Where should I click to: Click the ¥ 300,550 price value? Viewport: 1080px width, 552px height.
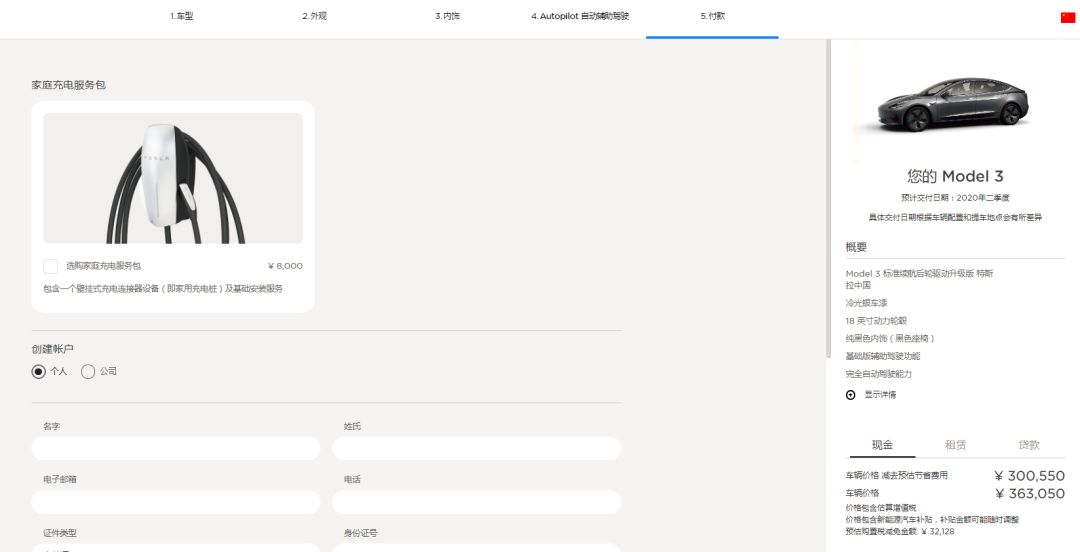pos(1030,476)
